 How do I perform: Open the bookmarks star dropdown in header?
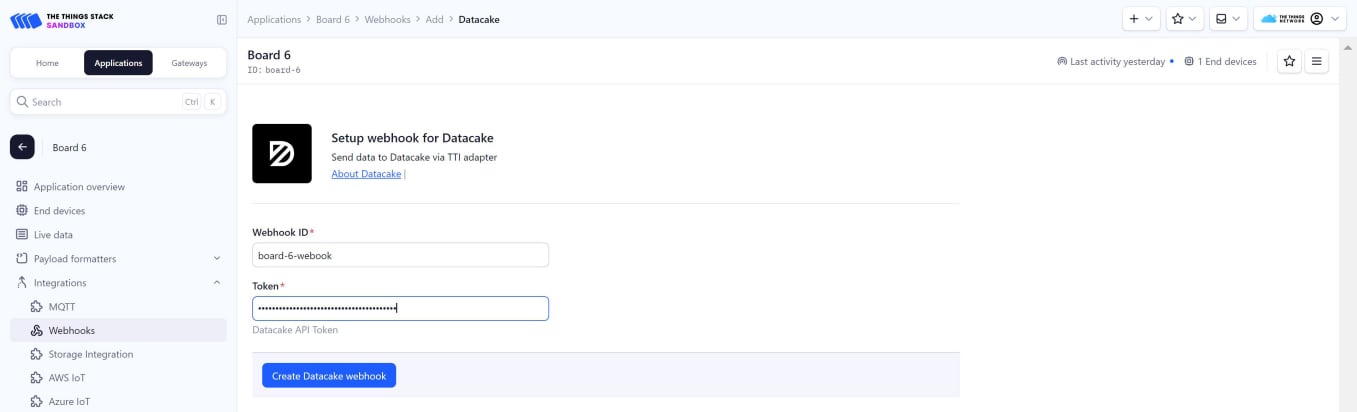(1184, 19)
